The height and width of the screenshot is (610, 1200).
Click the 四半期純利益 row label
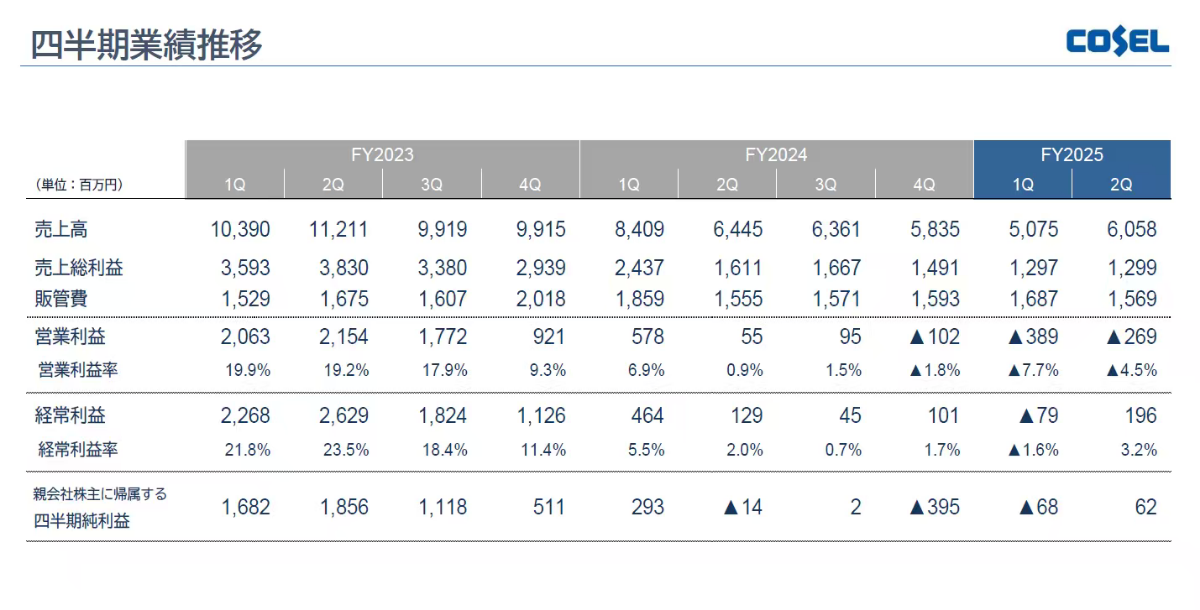pyautogui.click(x=81, y=520)
